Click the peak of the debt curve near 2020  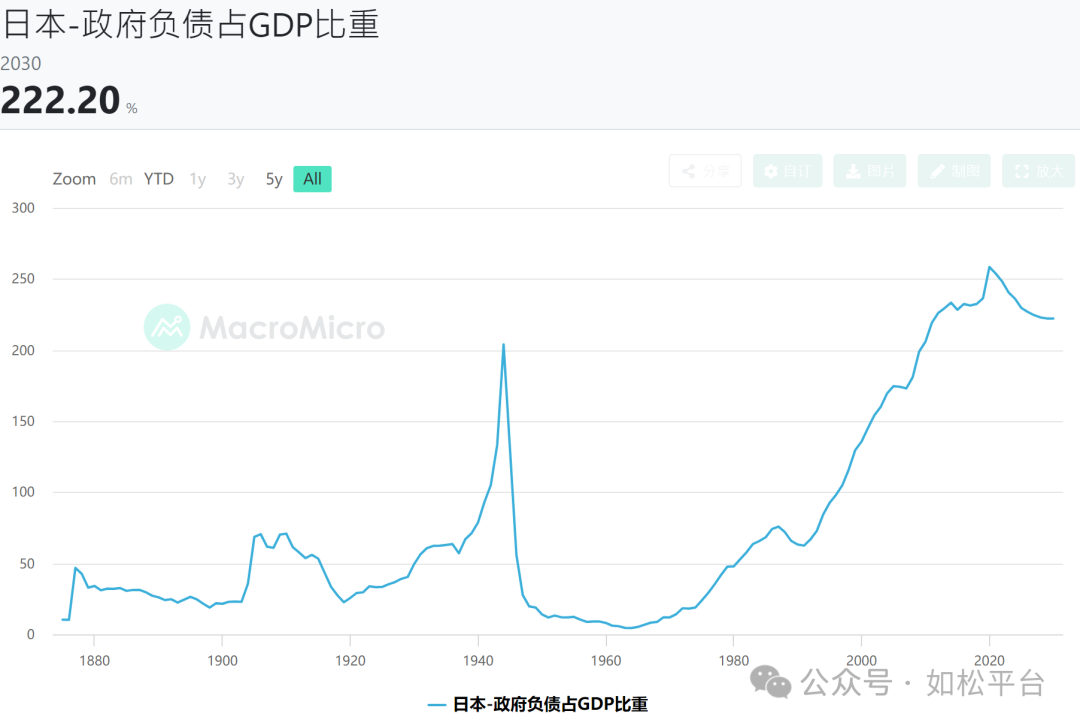pyautogui.click(x=990, y=268)
